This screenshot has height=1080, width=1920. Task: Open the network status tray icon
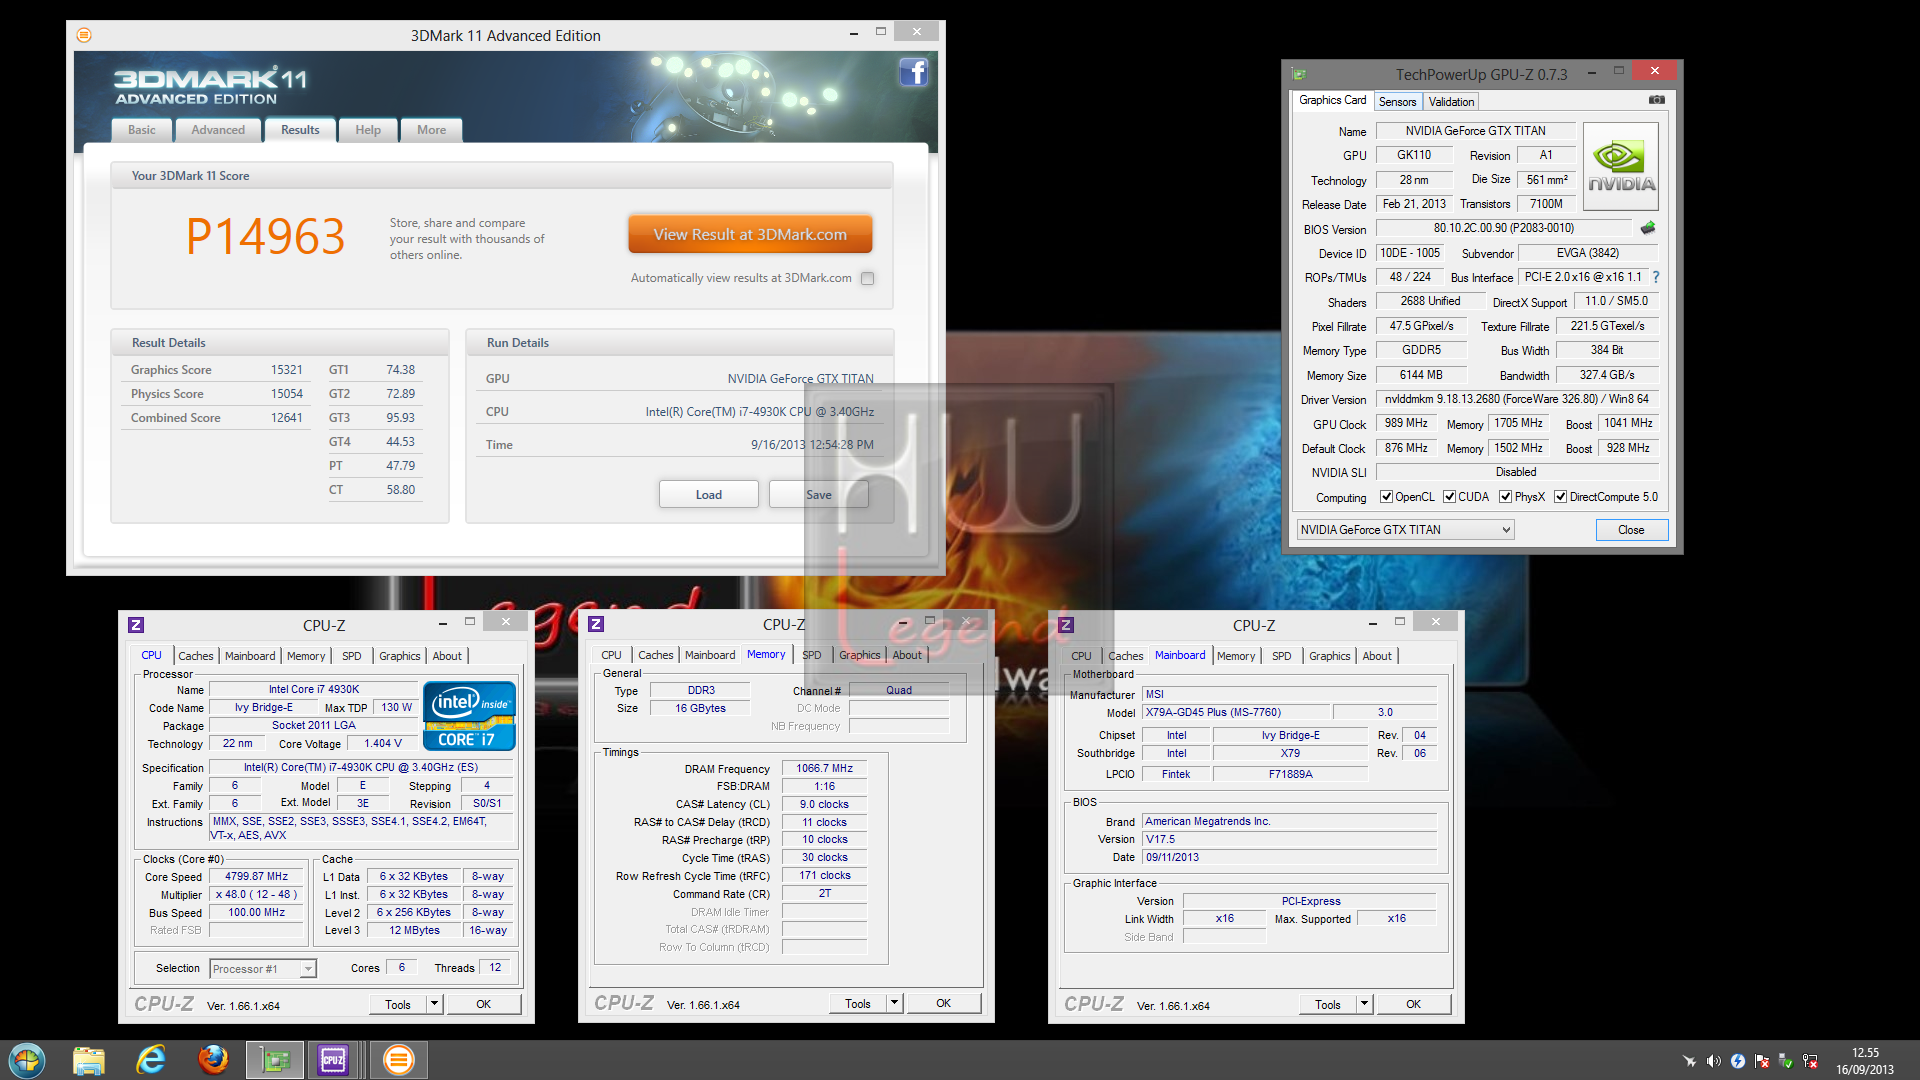1809,1061
